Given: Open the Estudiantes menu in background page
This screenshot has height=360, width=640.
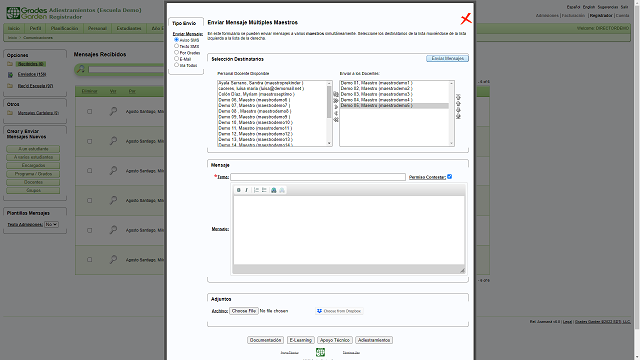Looking at the screenshot, I should coord(129,29).
